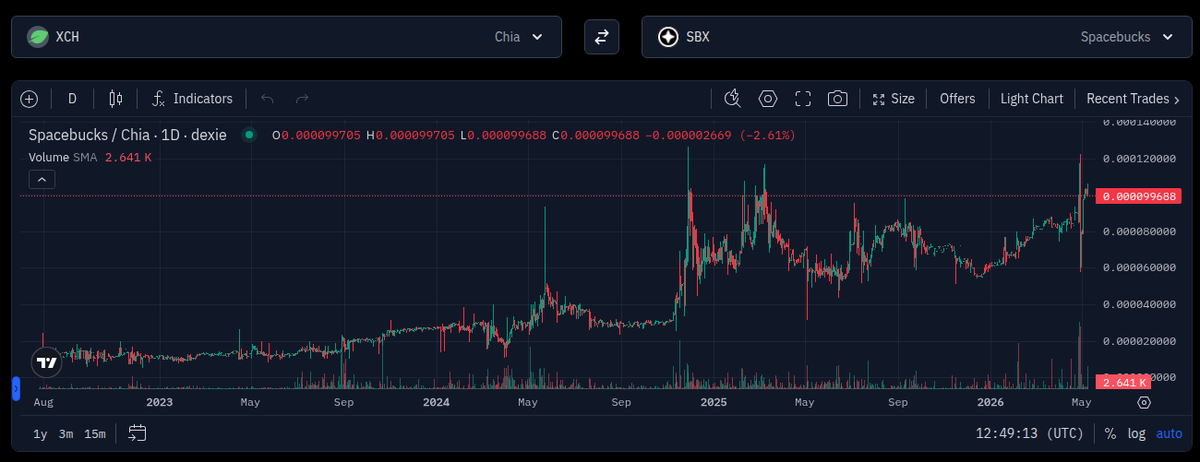The width and height of the screenshot is (1200, 462).
Task: Click the TradingView logo
Action: [46, 363]
